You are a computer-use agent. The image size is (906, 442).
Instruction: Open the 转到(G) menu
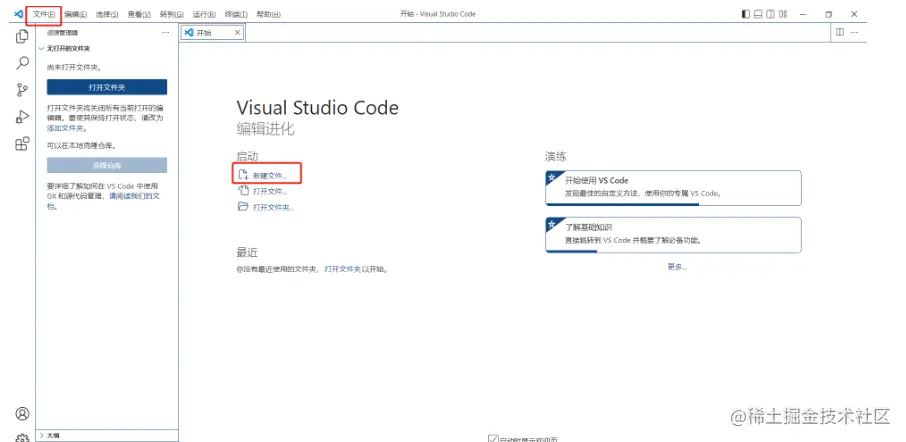coord(171,14)
